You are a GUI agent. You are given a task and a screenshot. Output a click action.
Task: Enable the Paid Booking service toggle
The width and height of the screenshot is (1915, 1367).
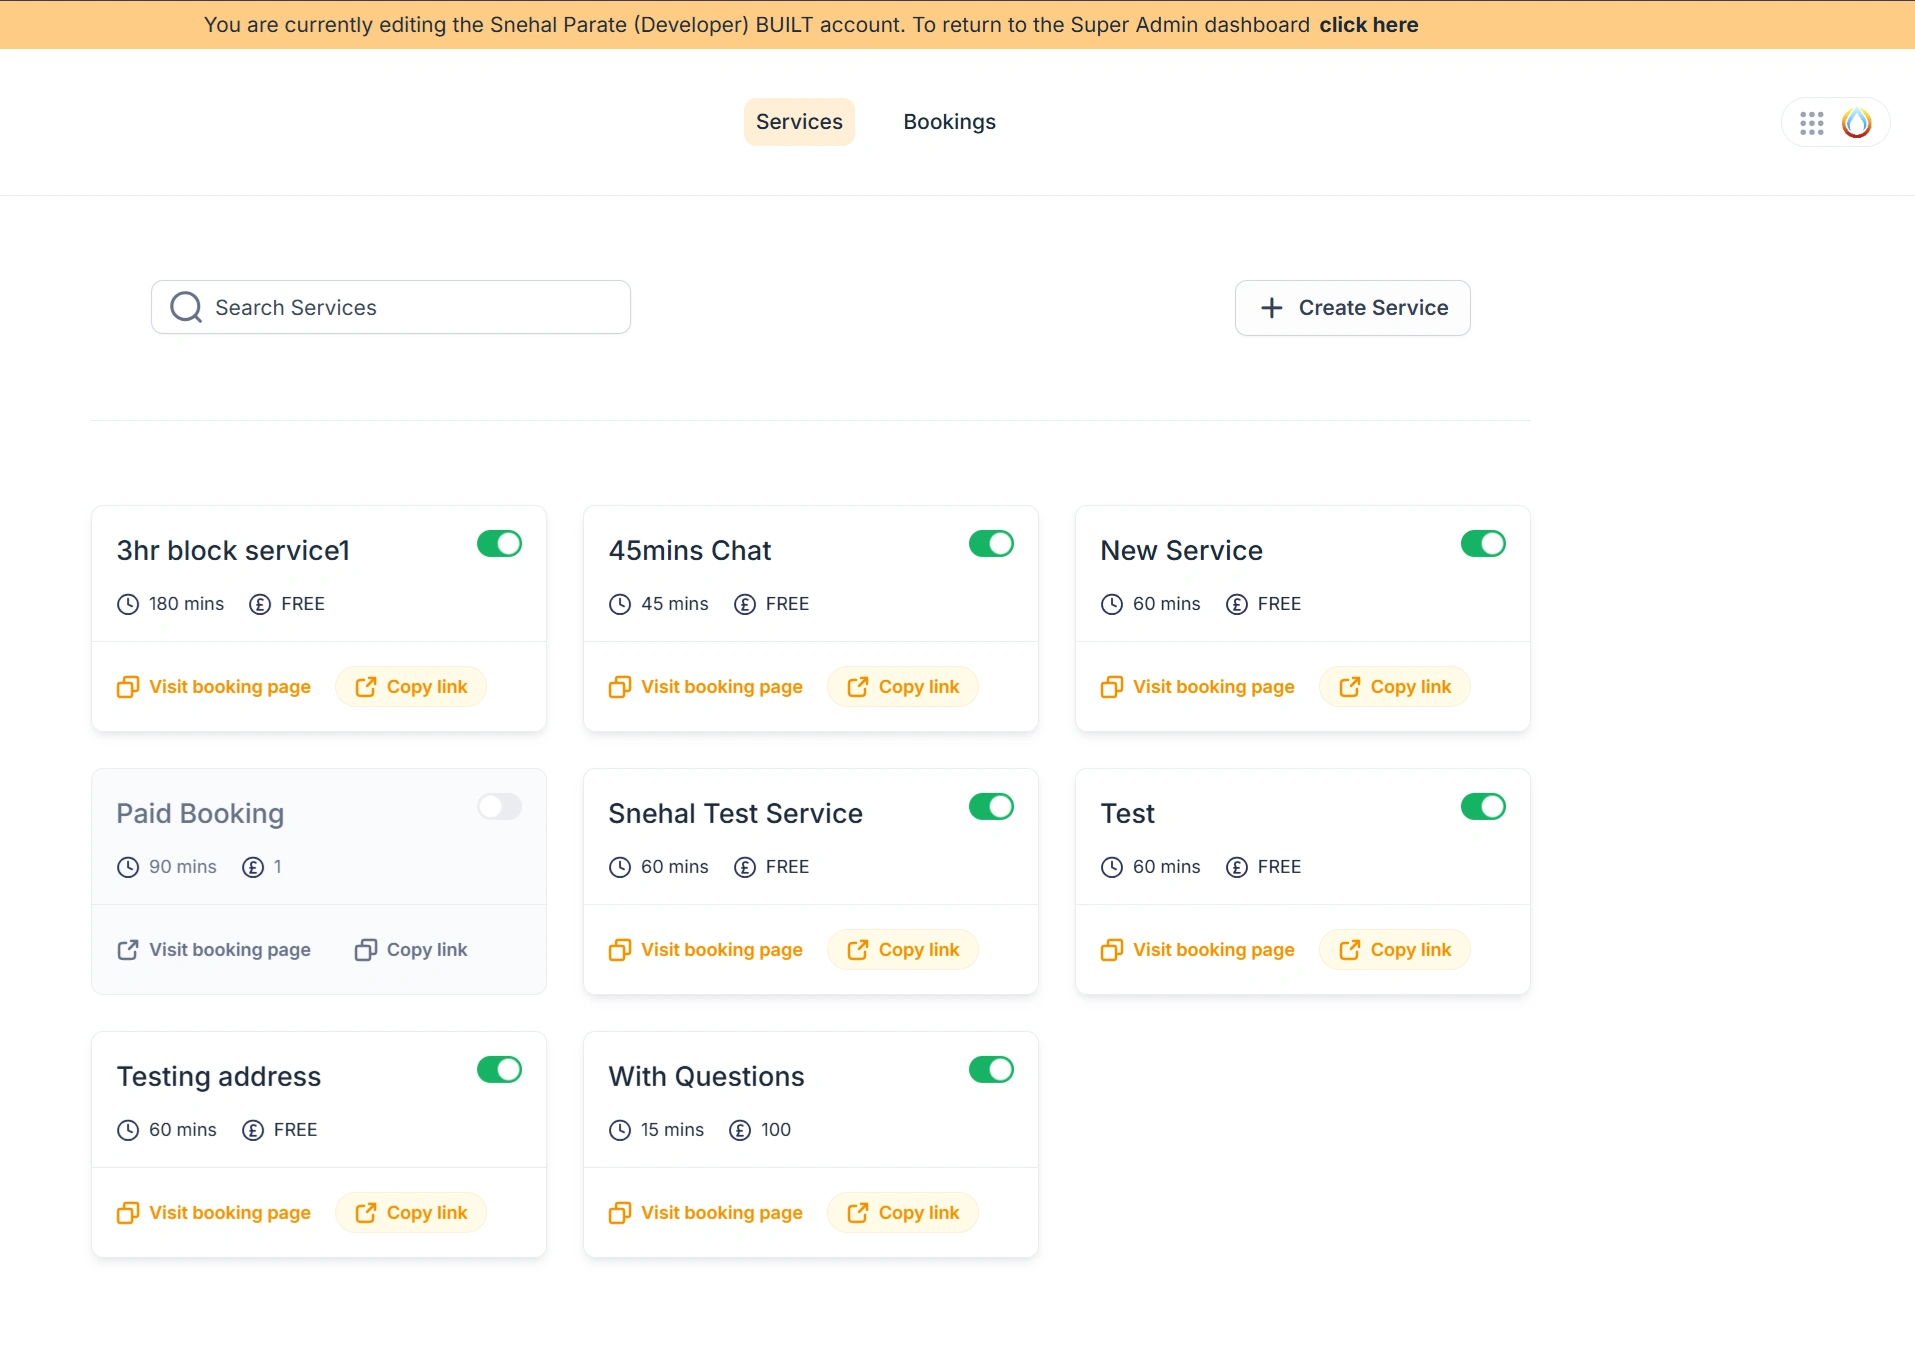pyautogui.click(x=499, y=807)
